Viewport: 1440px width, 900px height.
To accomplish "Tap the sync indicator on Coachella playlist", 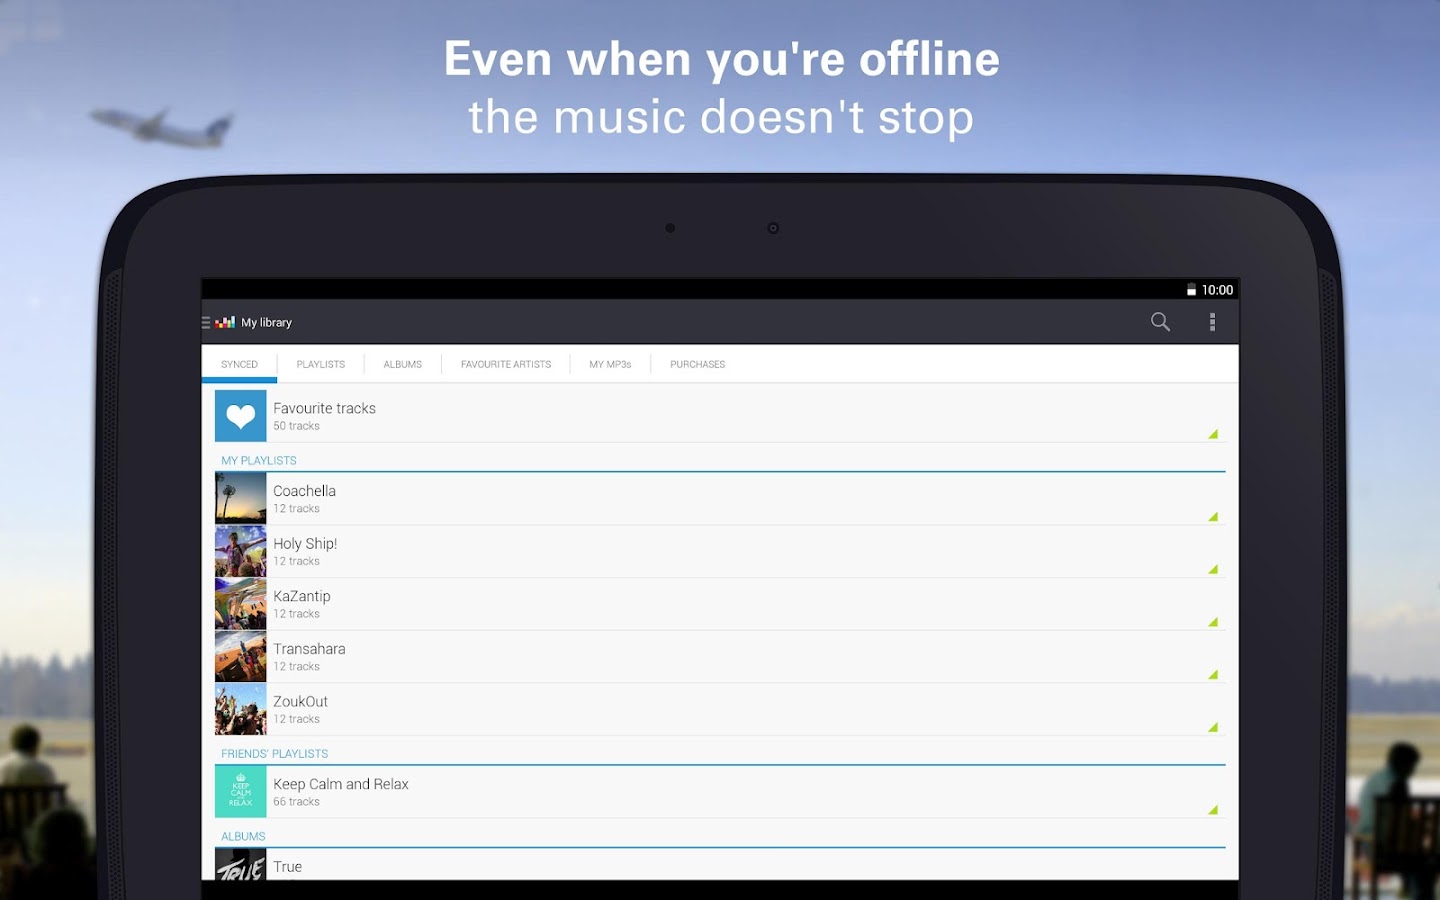I will [1212, 518].
